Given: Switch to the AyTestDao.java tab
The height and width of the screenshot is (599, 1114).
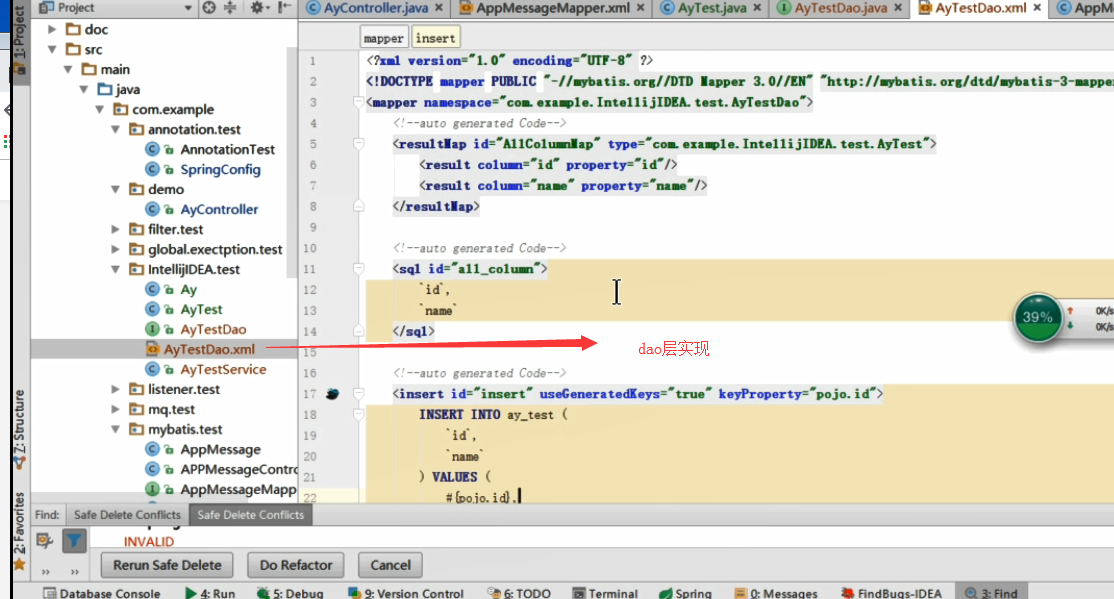Looking at the screenshot, I should [840, 8].
